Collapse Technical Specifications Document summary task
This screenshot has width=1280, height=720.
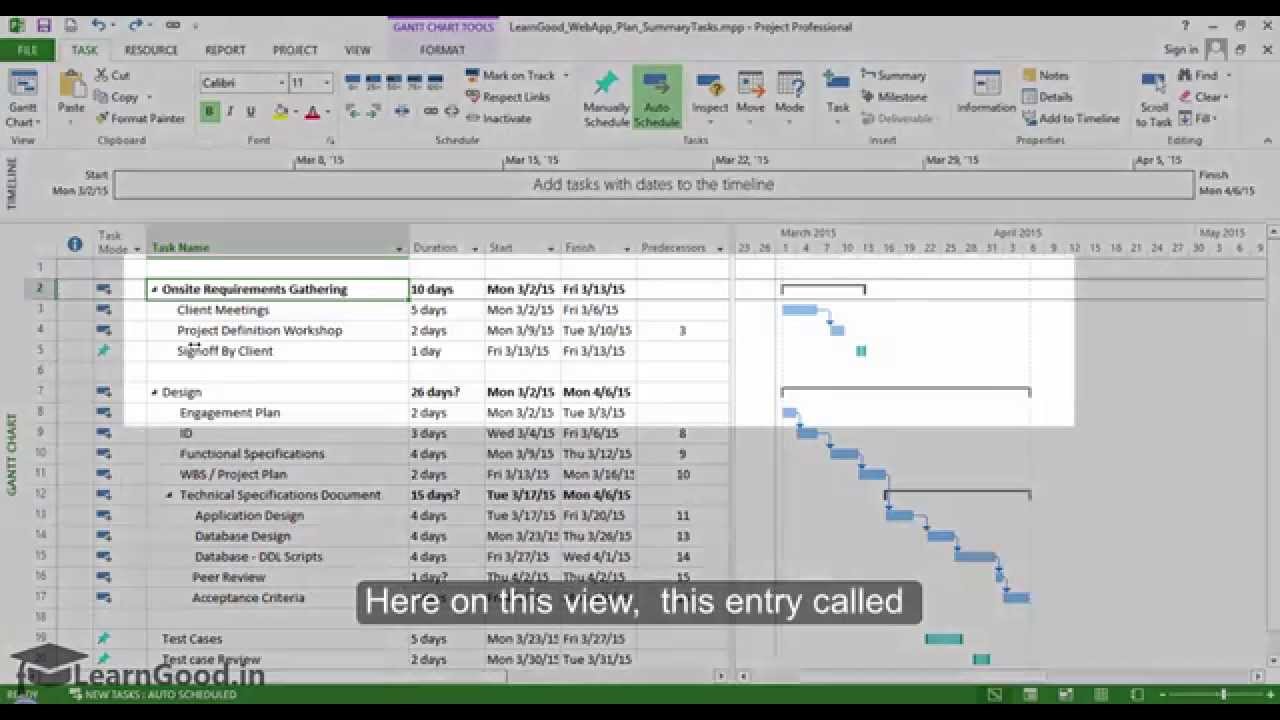169,495
